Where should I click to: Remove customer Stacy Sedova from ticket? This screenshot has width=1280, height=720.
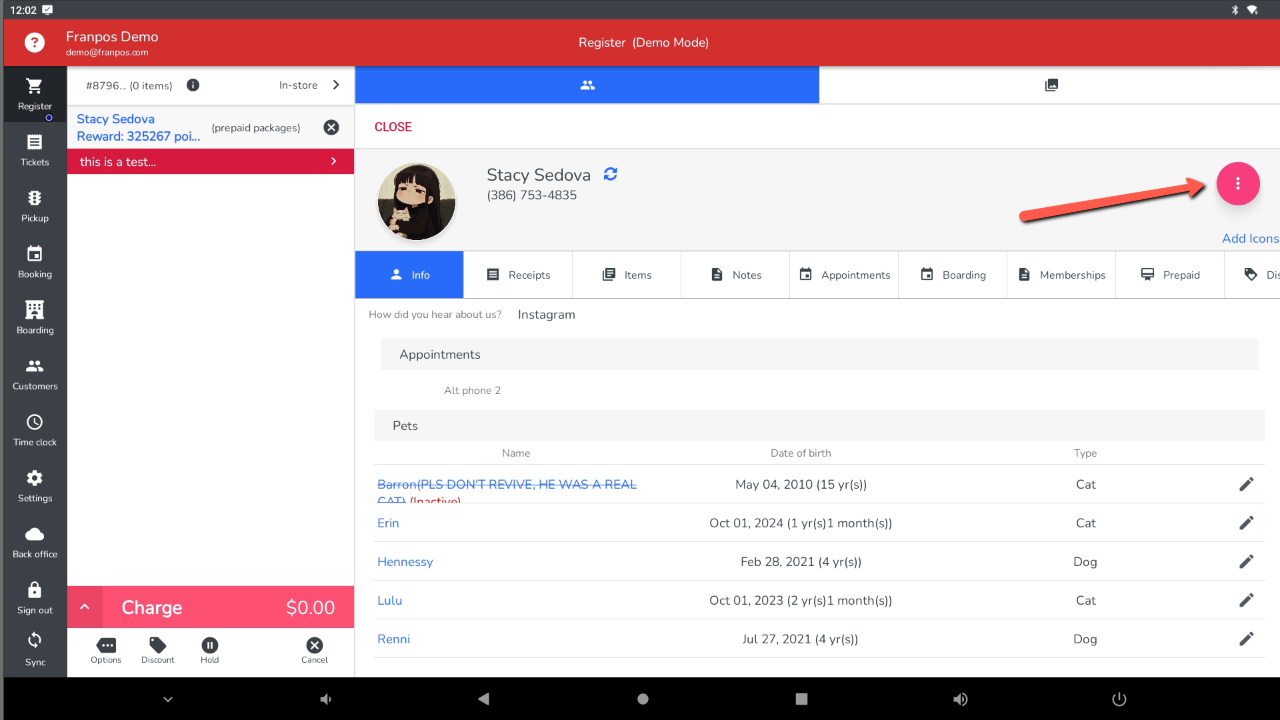(x=331, y=127)
